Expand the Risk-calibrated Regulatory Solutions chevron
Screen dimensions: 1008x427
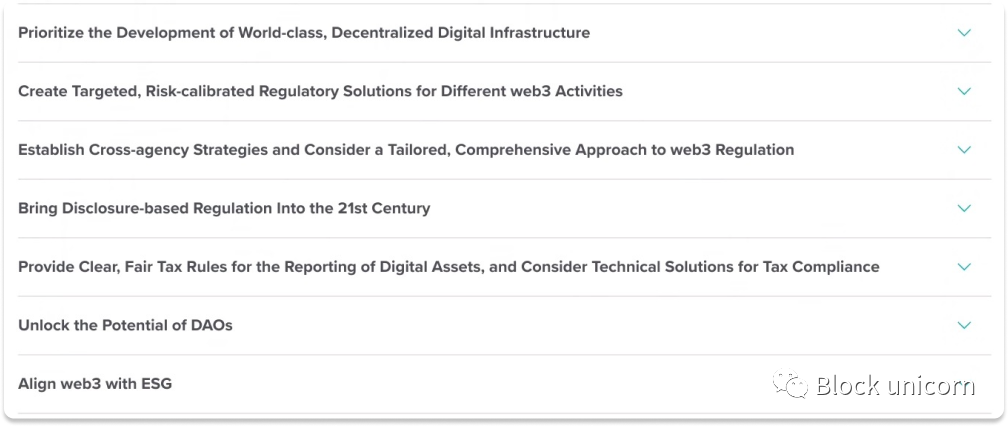(964, 91)
